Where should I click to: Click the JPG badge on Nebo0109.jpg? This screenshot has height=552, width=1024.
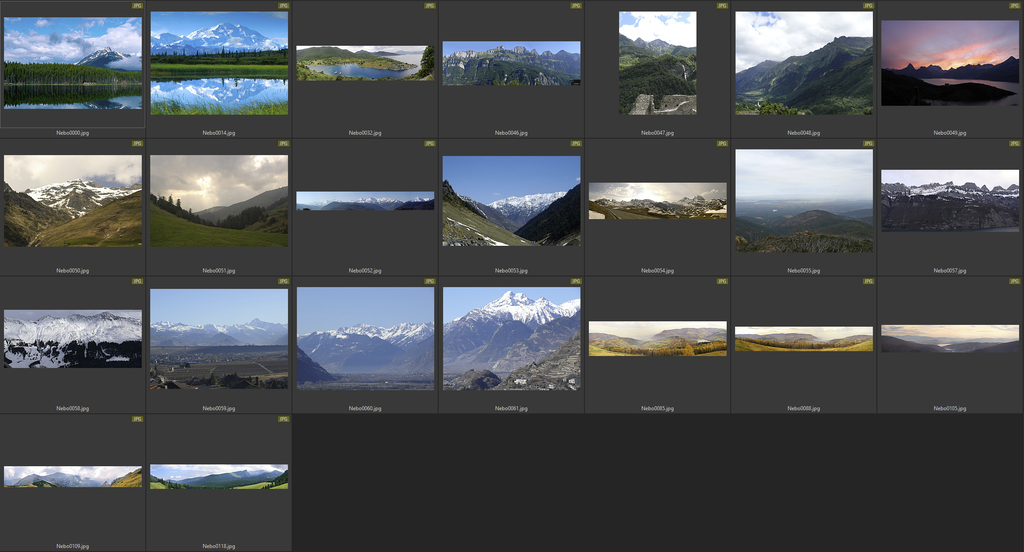click(137, 419)
